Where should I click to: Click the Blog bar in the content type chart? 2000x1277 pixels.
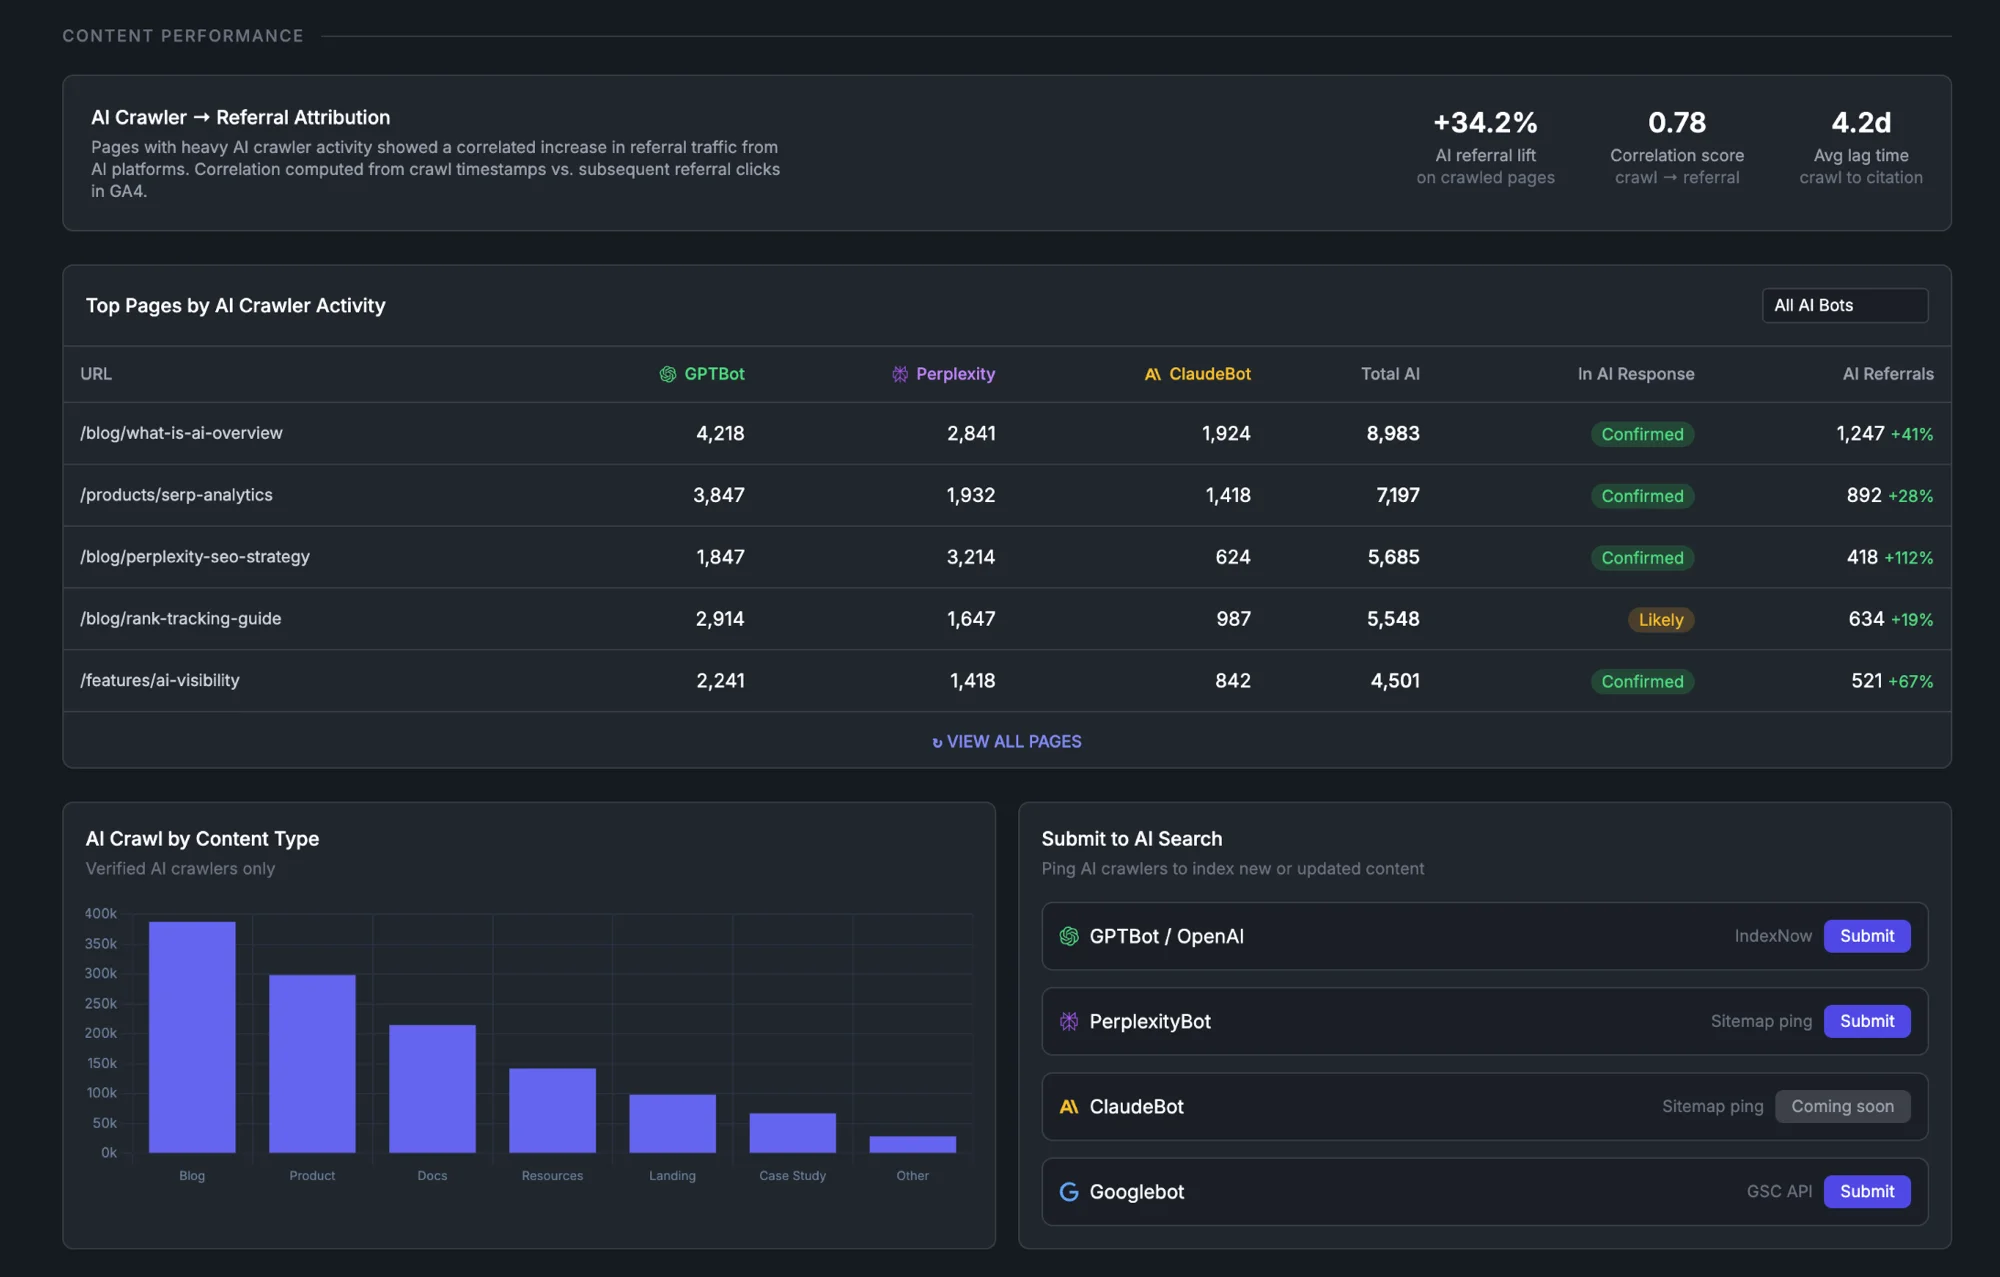[x=191, y=1030]
